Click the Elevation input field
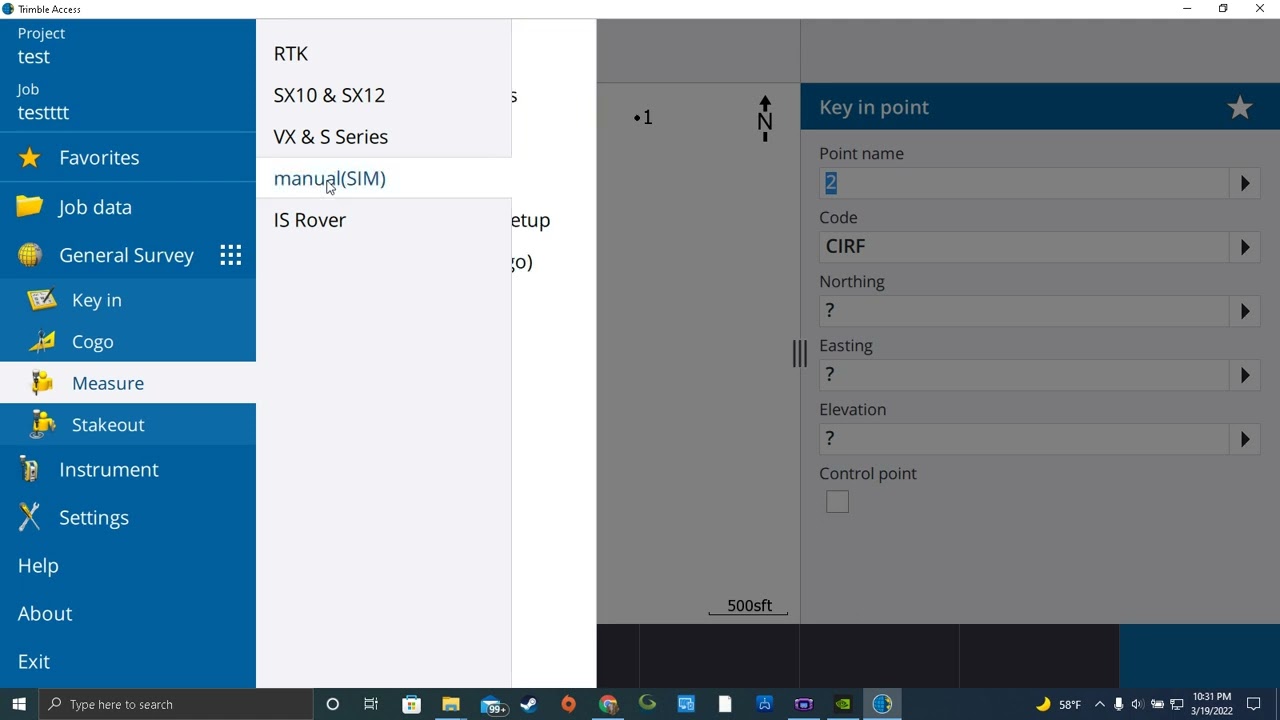This screenshot has height=720, width=1280. tap(1024, 439)
